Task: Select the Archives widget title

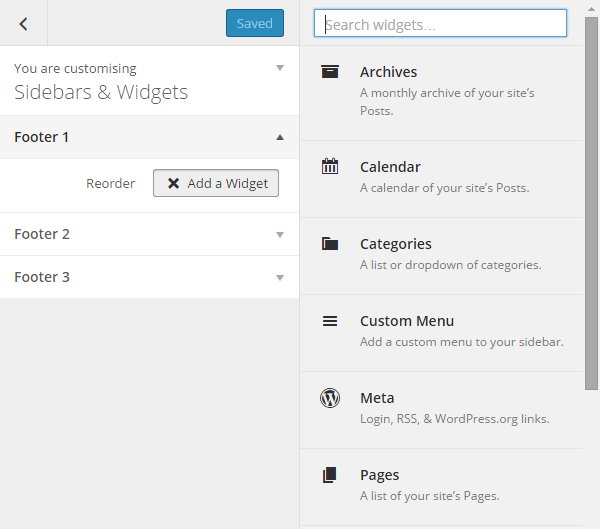Action: click(x=388, y=72)
